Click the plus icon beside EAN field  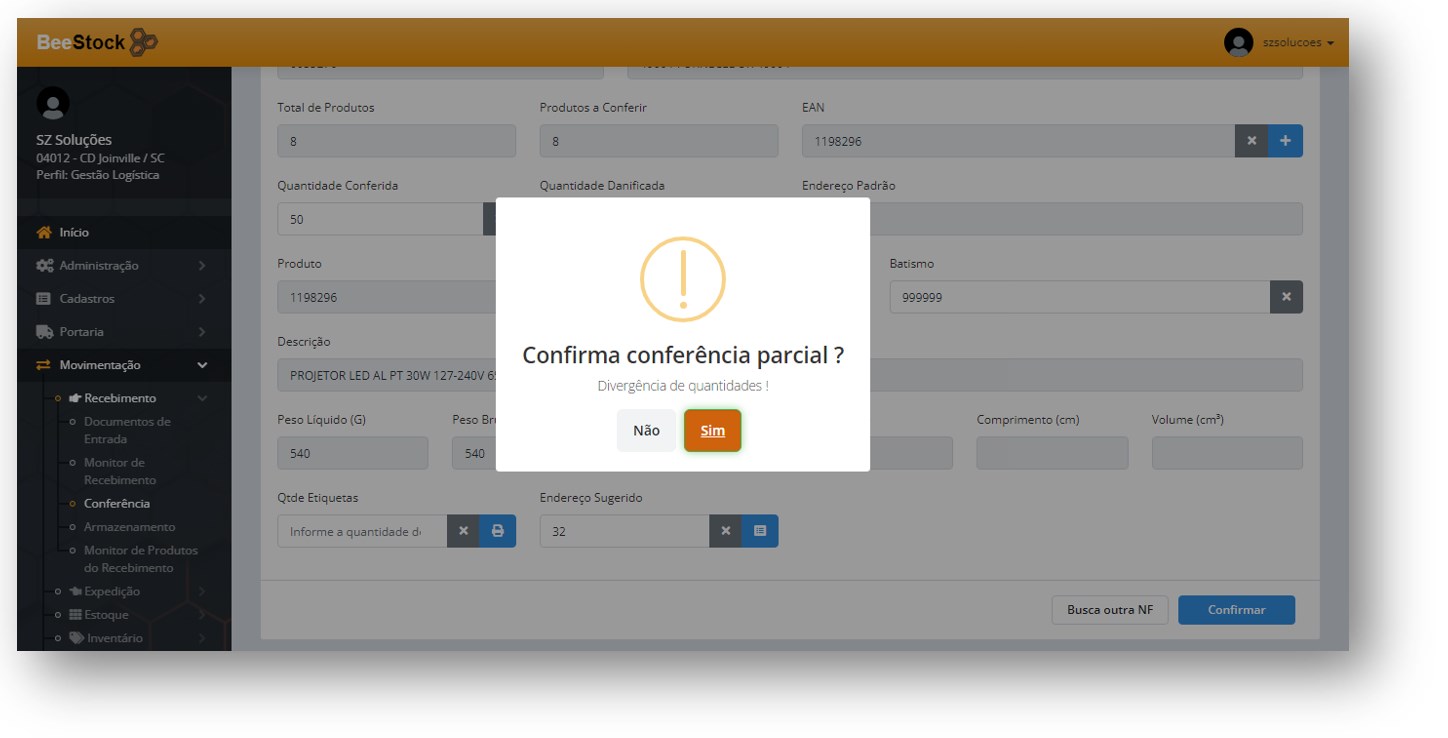pos(1285,141)
